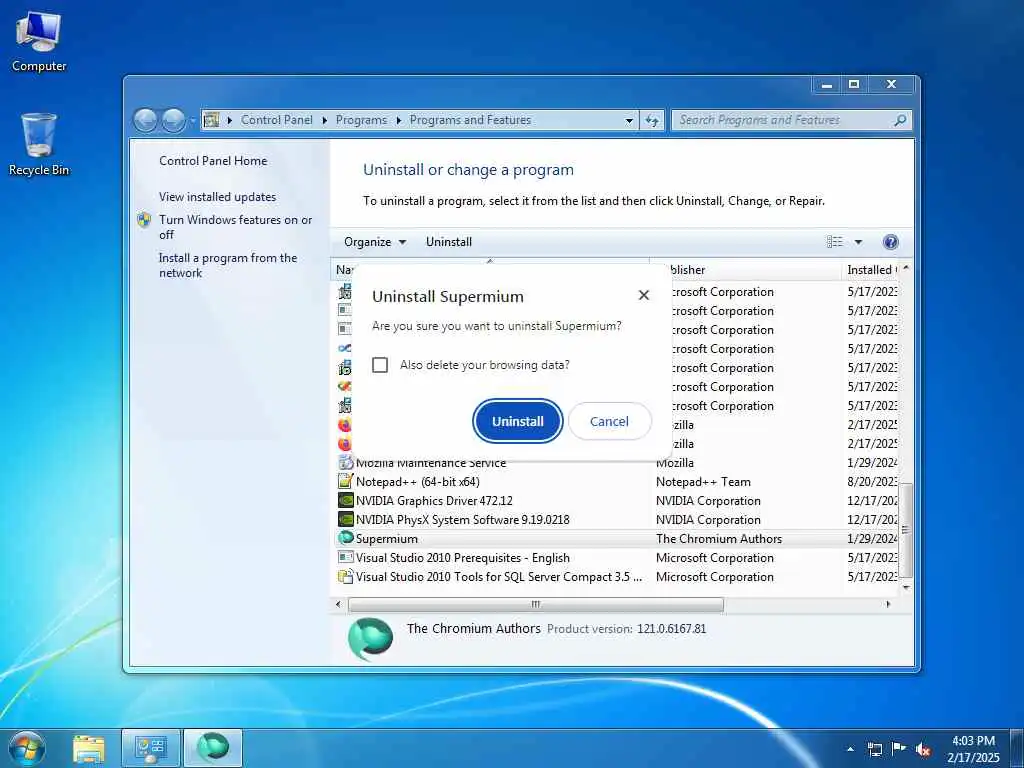Click the search magnifier icon

pos(900,120)
